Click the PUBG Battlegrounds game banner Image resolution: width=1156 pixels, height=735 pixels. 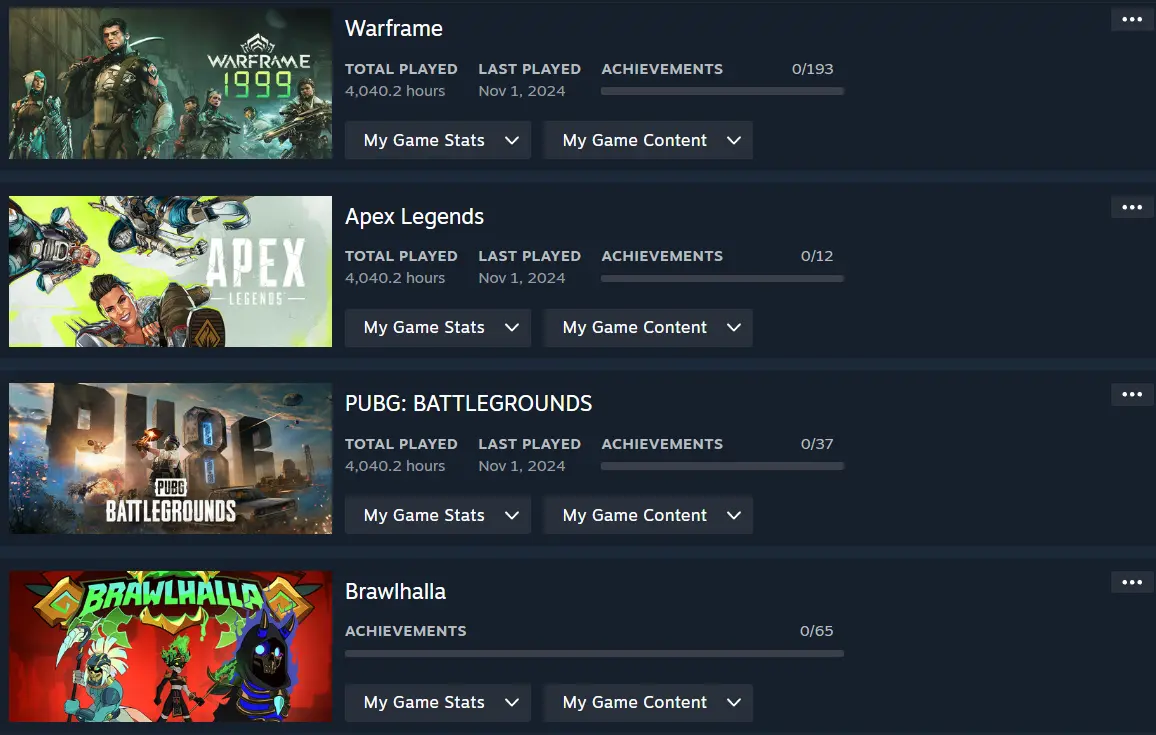(x=170, y=459)
